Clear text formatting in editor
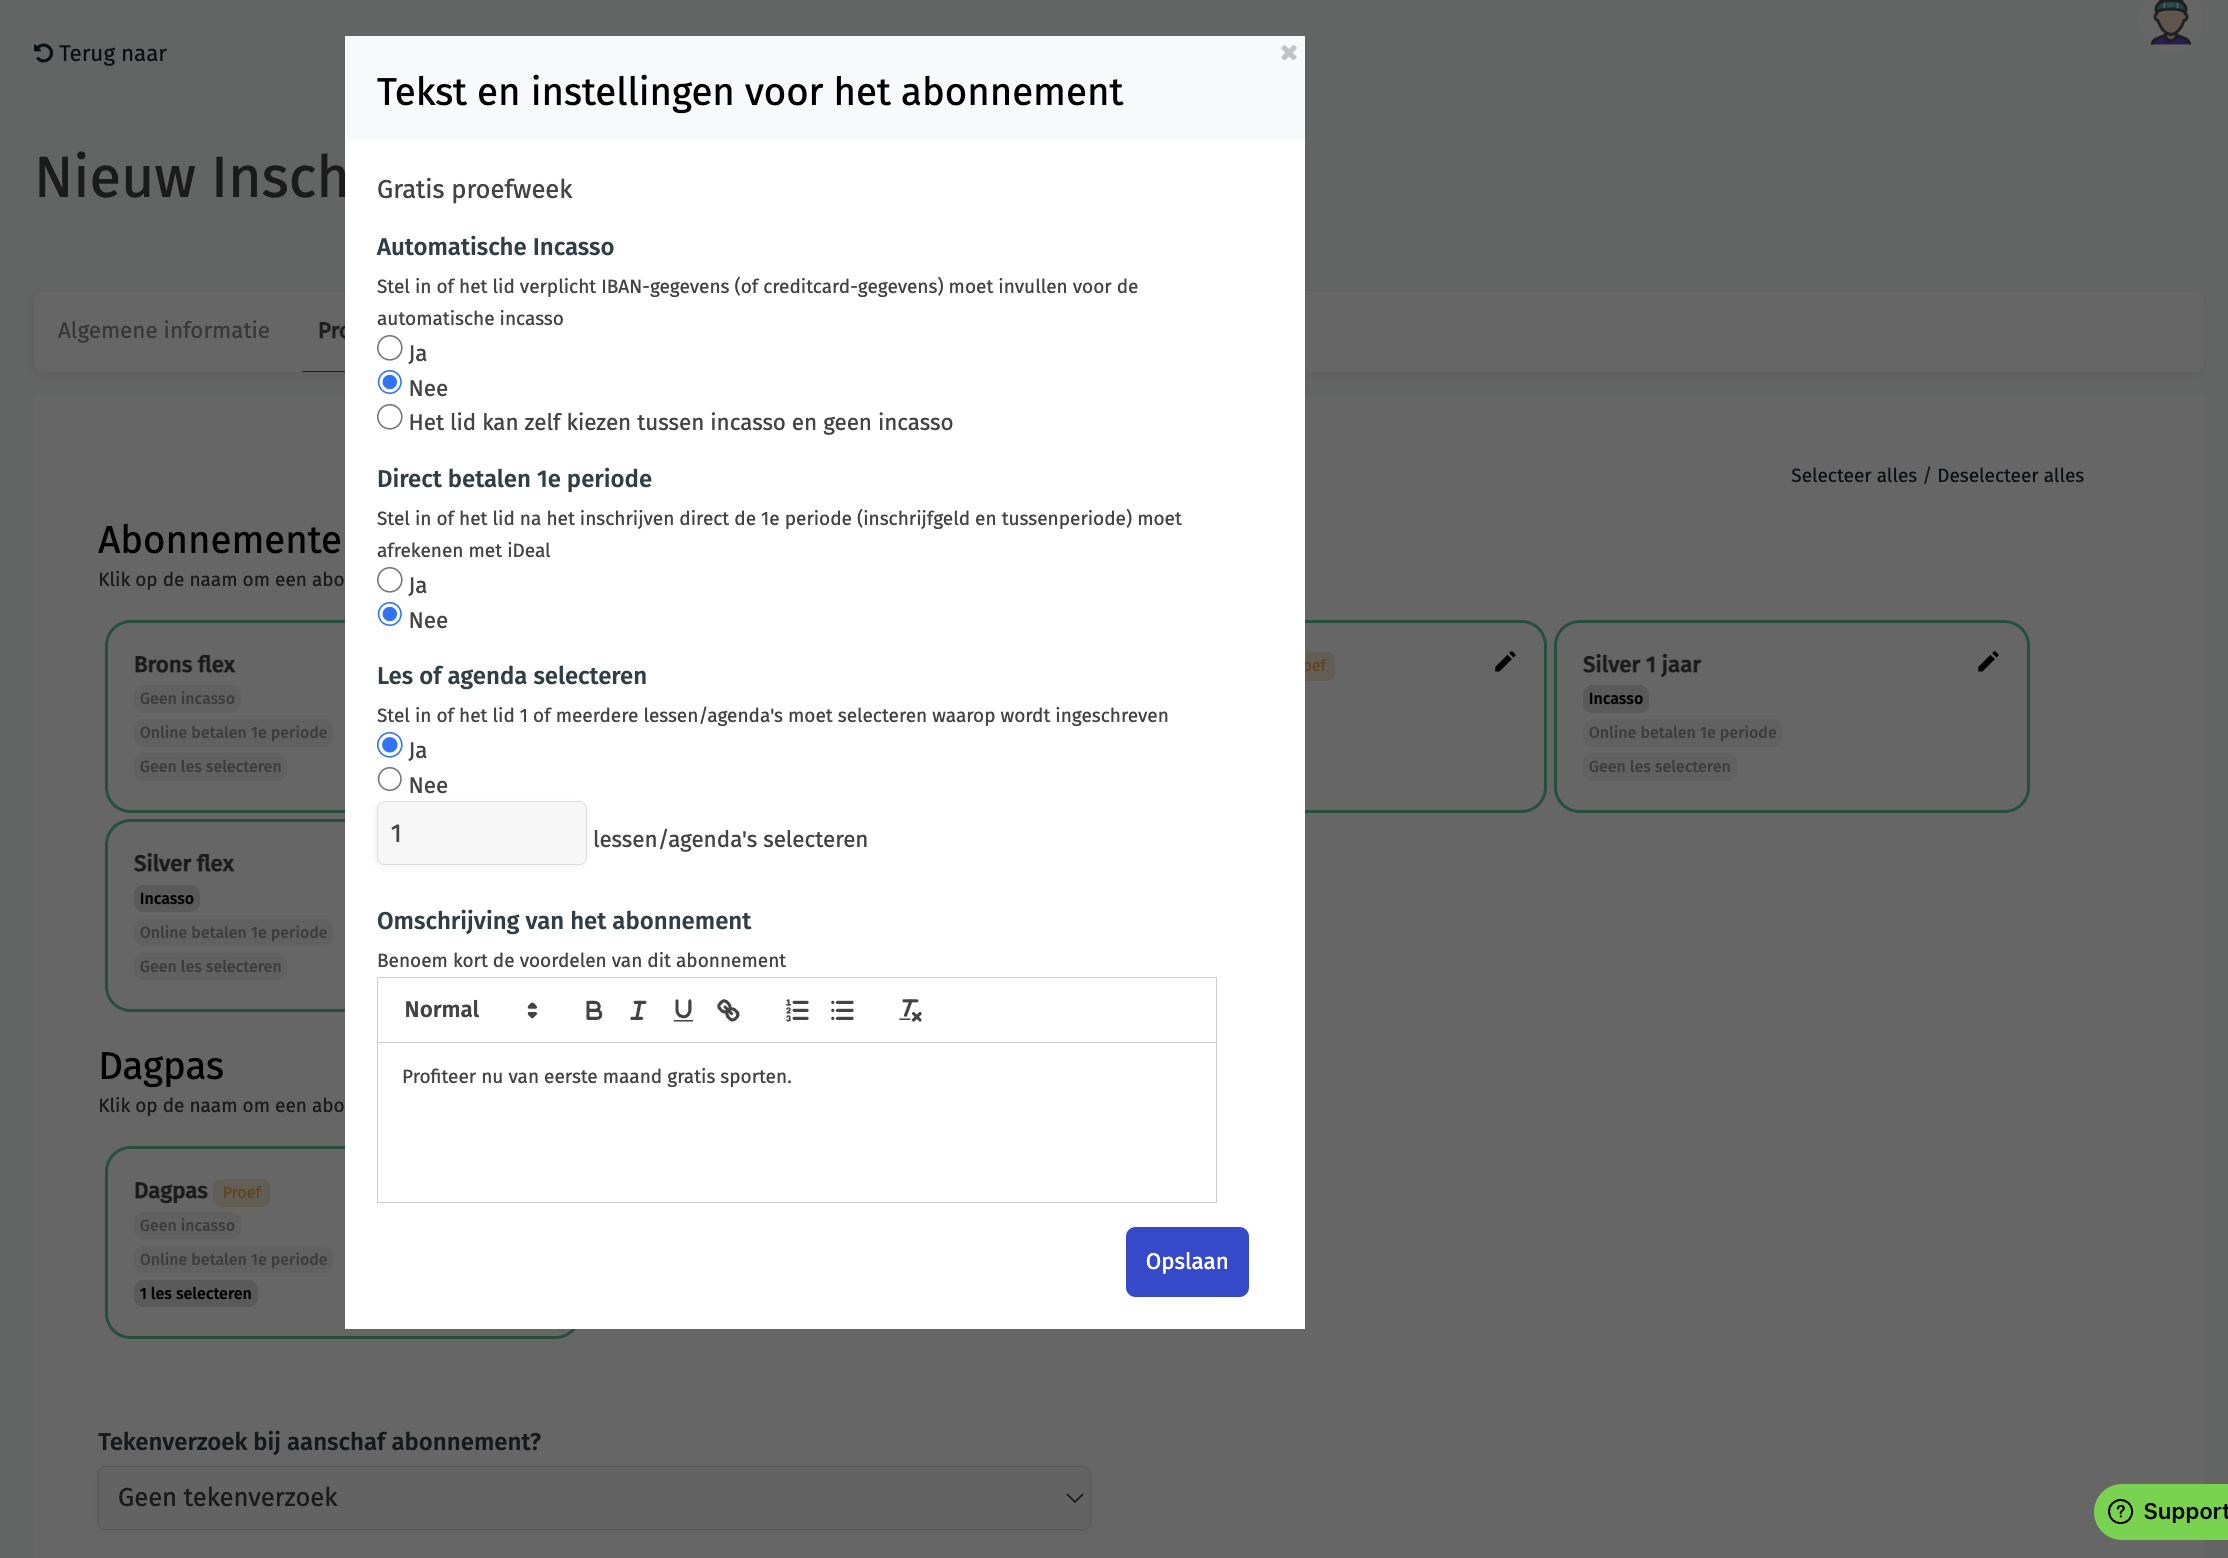This screenshot has width=2228, height=1558. coord(910,1010)
